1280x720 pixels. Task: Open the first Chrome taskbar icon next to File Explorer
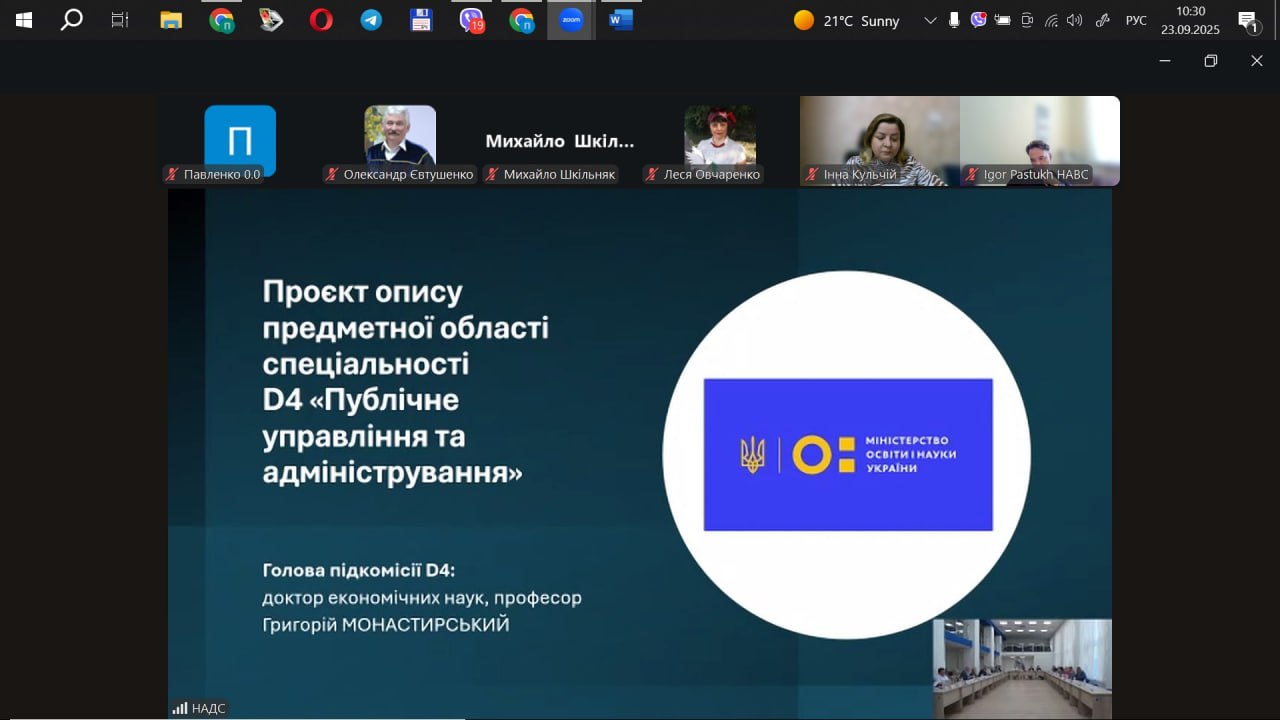pyautogui.click(x=221, y=20)
